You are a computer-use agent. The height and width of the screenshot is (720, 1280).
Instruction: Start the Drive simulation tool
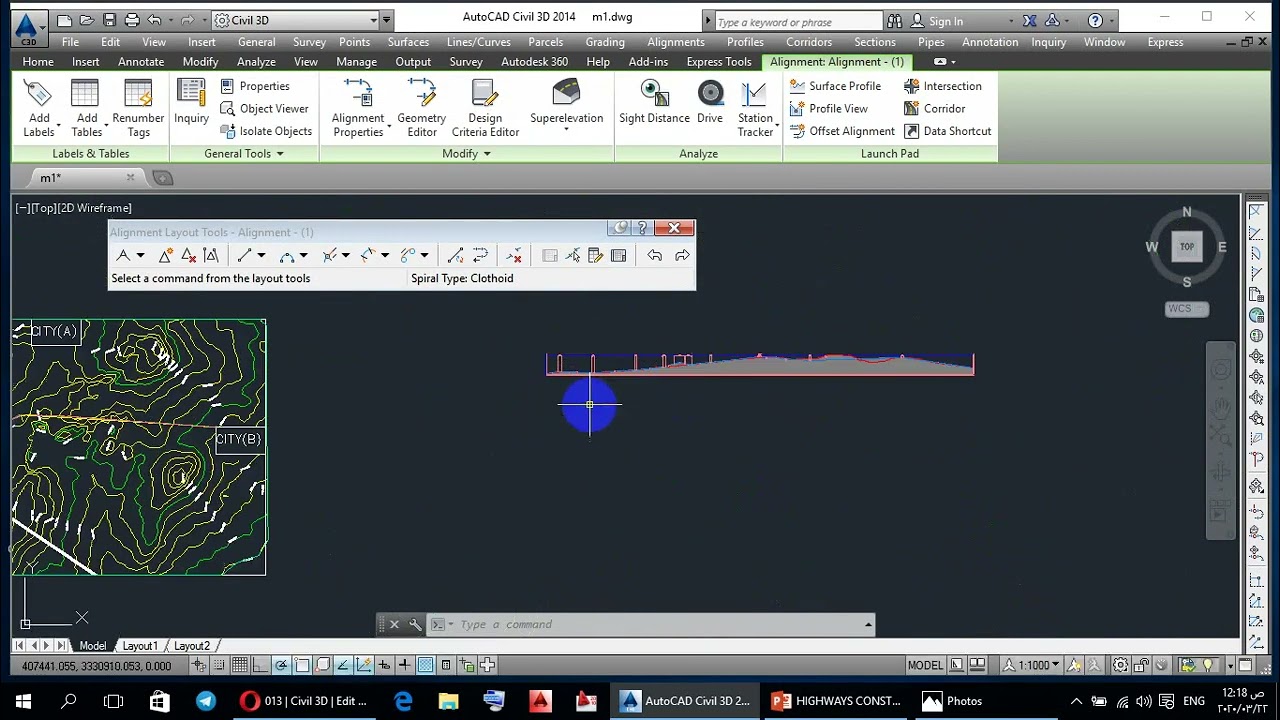coord(710,103)
